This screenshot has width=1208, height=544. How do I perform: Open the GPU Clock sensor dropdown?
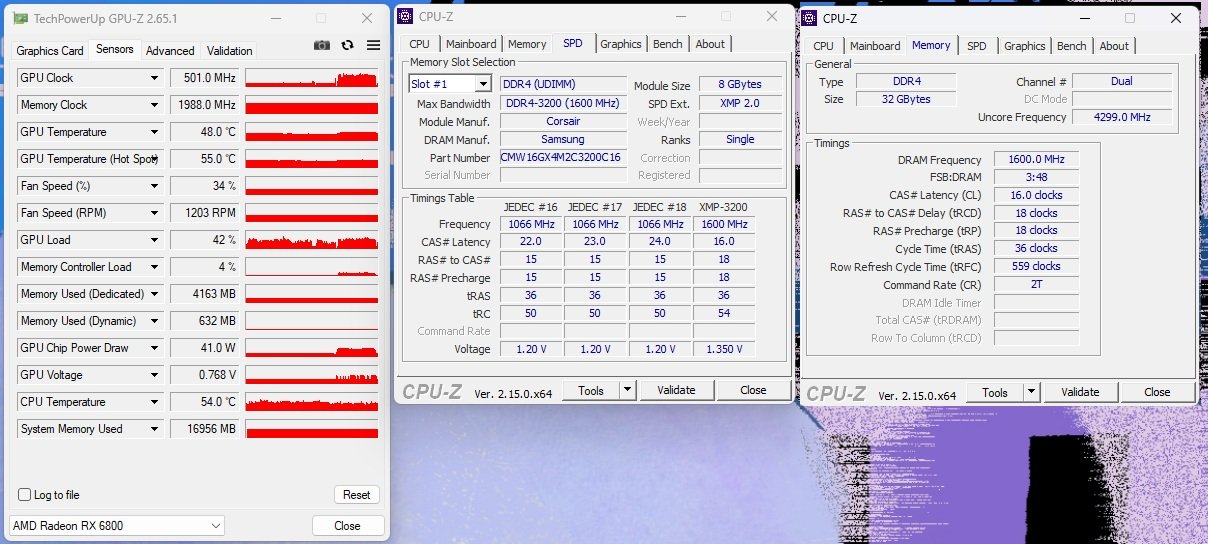pyautogui.click(x=154, y=78)
